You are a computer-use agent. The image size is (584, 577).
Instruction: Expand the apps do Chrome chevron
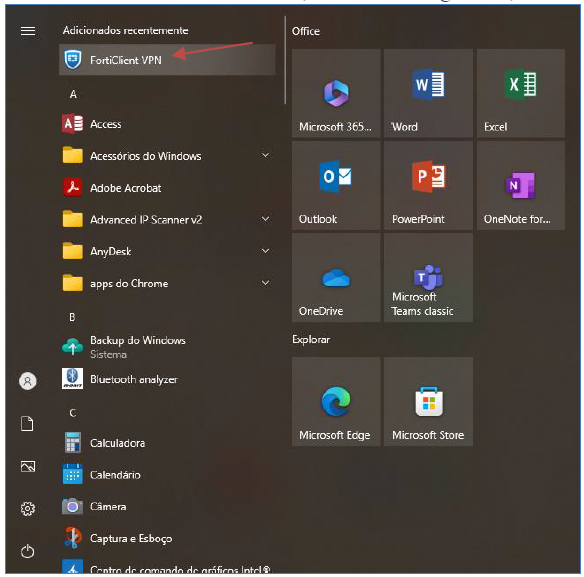point(266,283)
